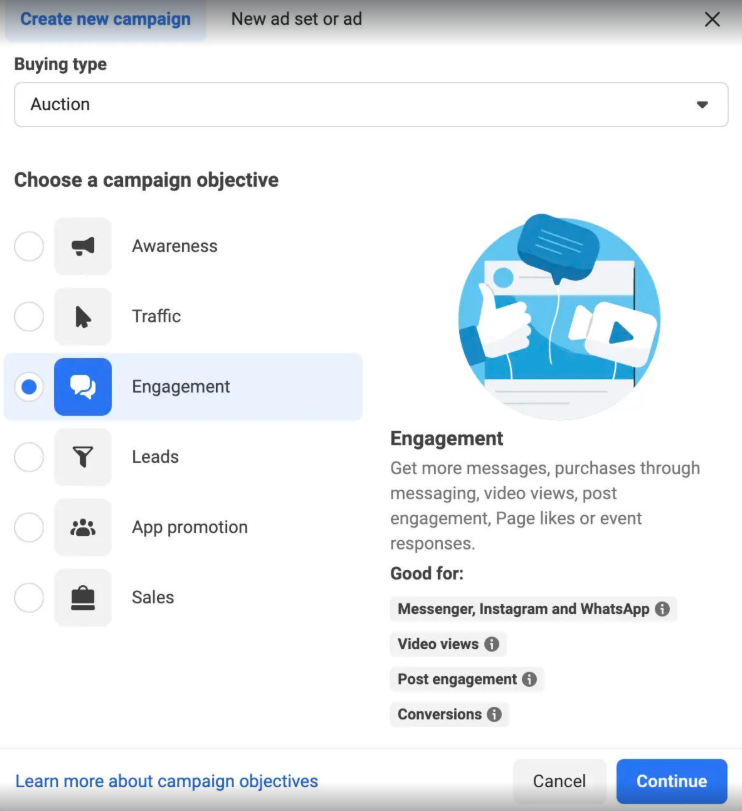The height and width of the screenshot is (811, 742).
Task: Close the campaign creation dialog
Action: coord(712,19)
